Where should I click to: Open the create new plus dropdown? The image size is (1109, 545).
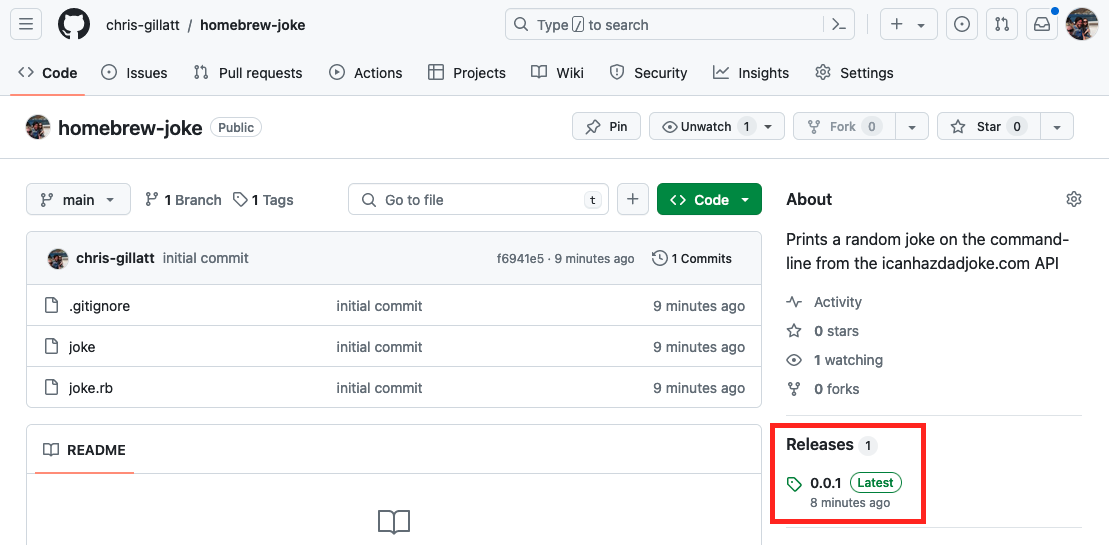(908, 24)
